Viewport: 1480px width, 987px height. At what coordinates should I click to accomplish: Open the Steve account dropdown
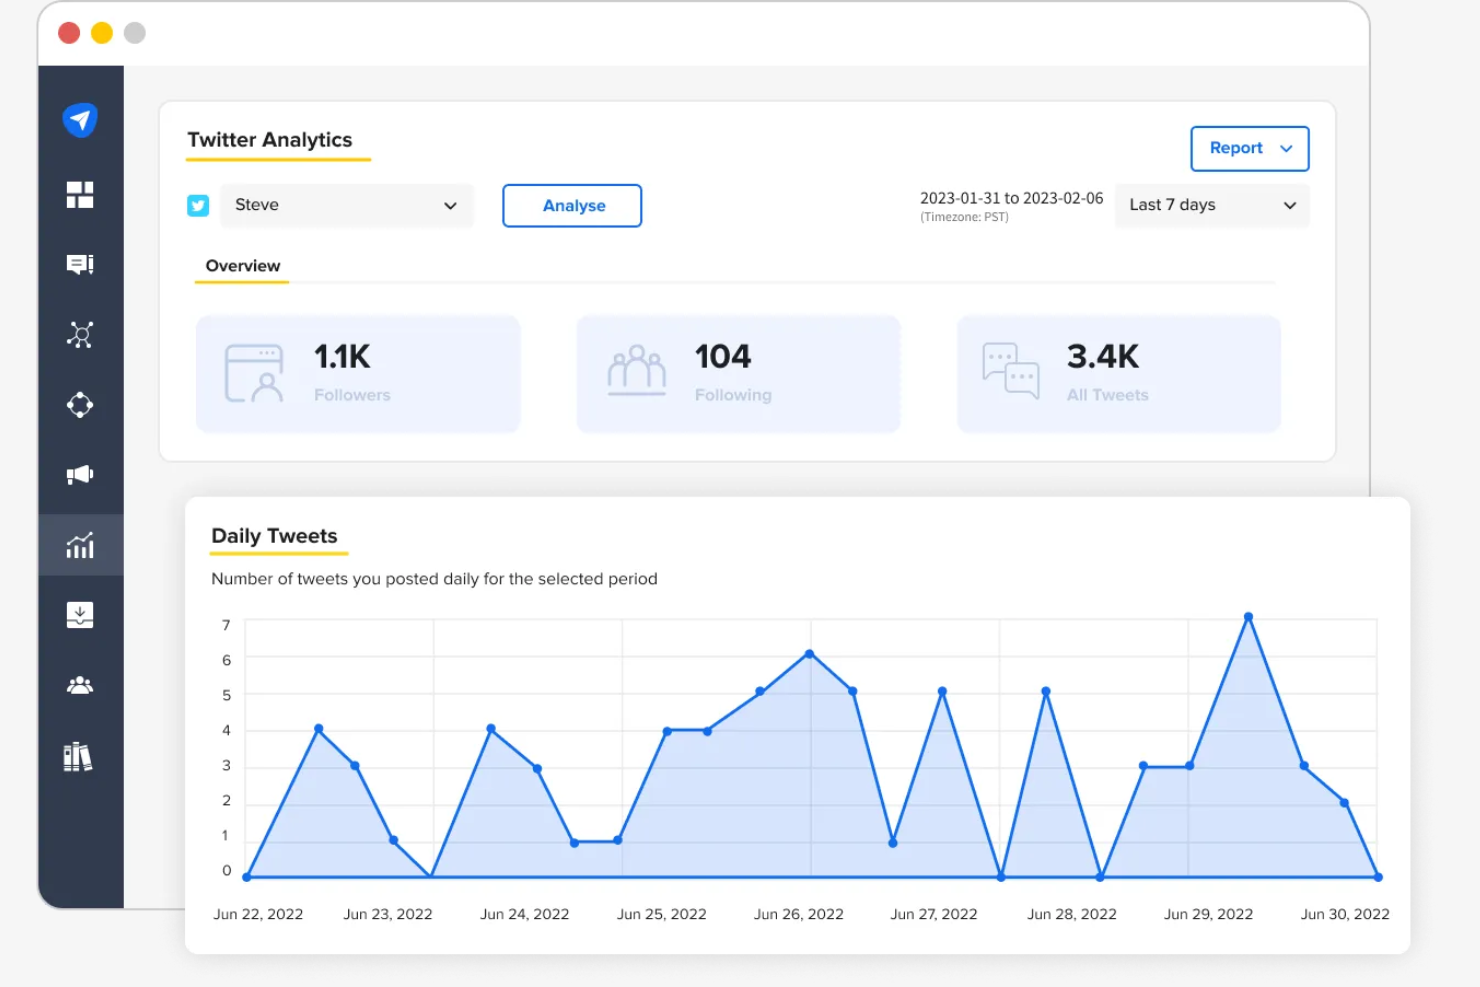pyautogui.click(x=346, y=205)
